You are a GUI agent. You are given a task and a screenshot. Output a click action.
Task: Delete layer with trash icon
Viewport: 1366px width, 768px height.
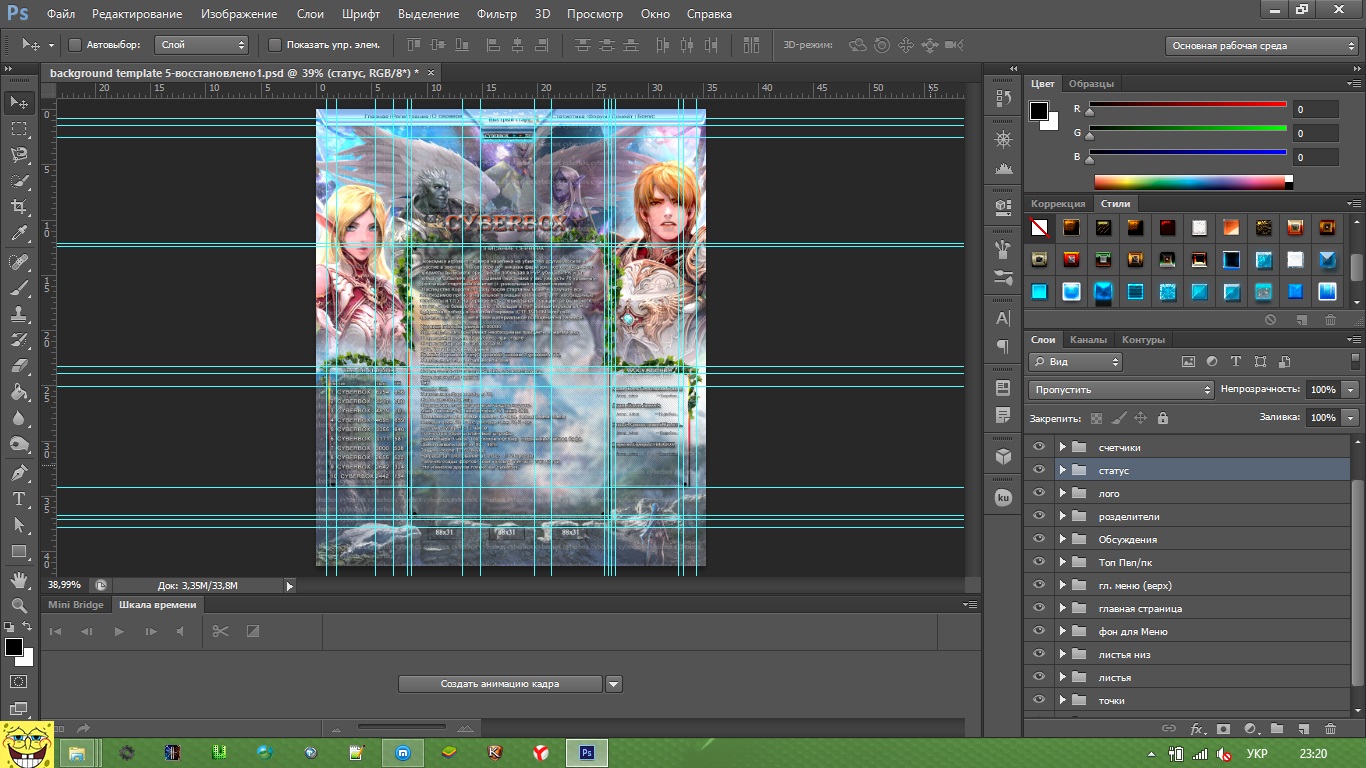pos(1330,729)
